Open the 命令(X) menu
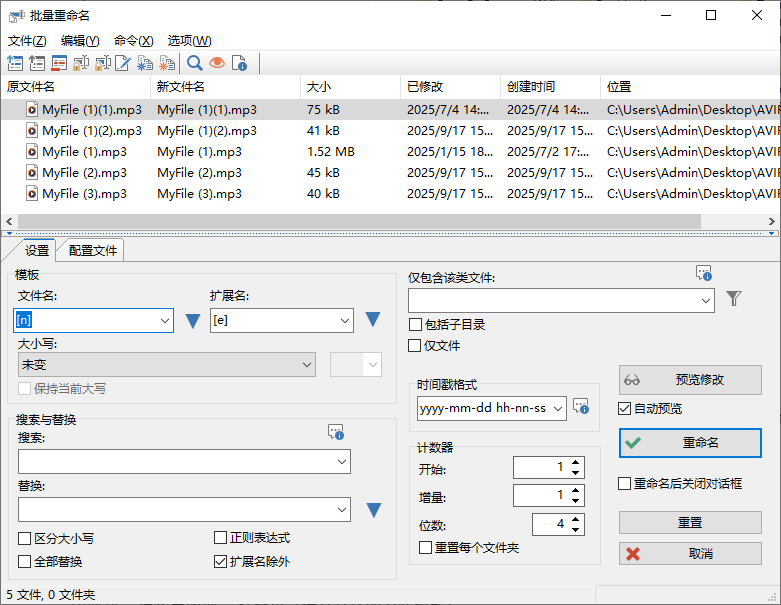This screenshot has height=605, width=781. click(133, 41)
